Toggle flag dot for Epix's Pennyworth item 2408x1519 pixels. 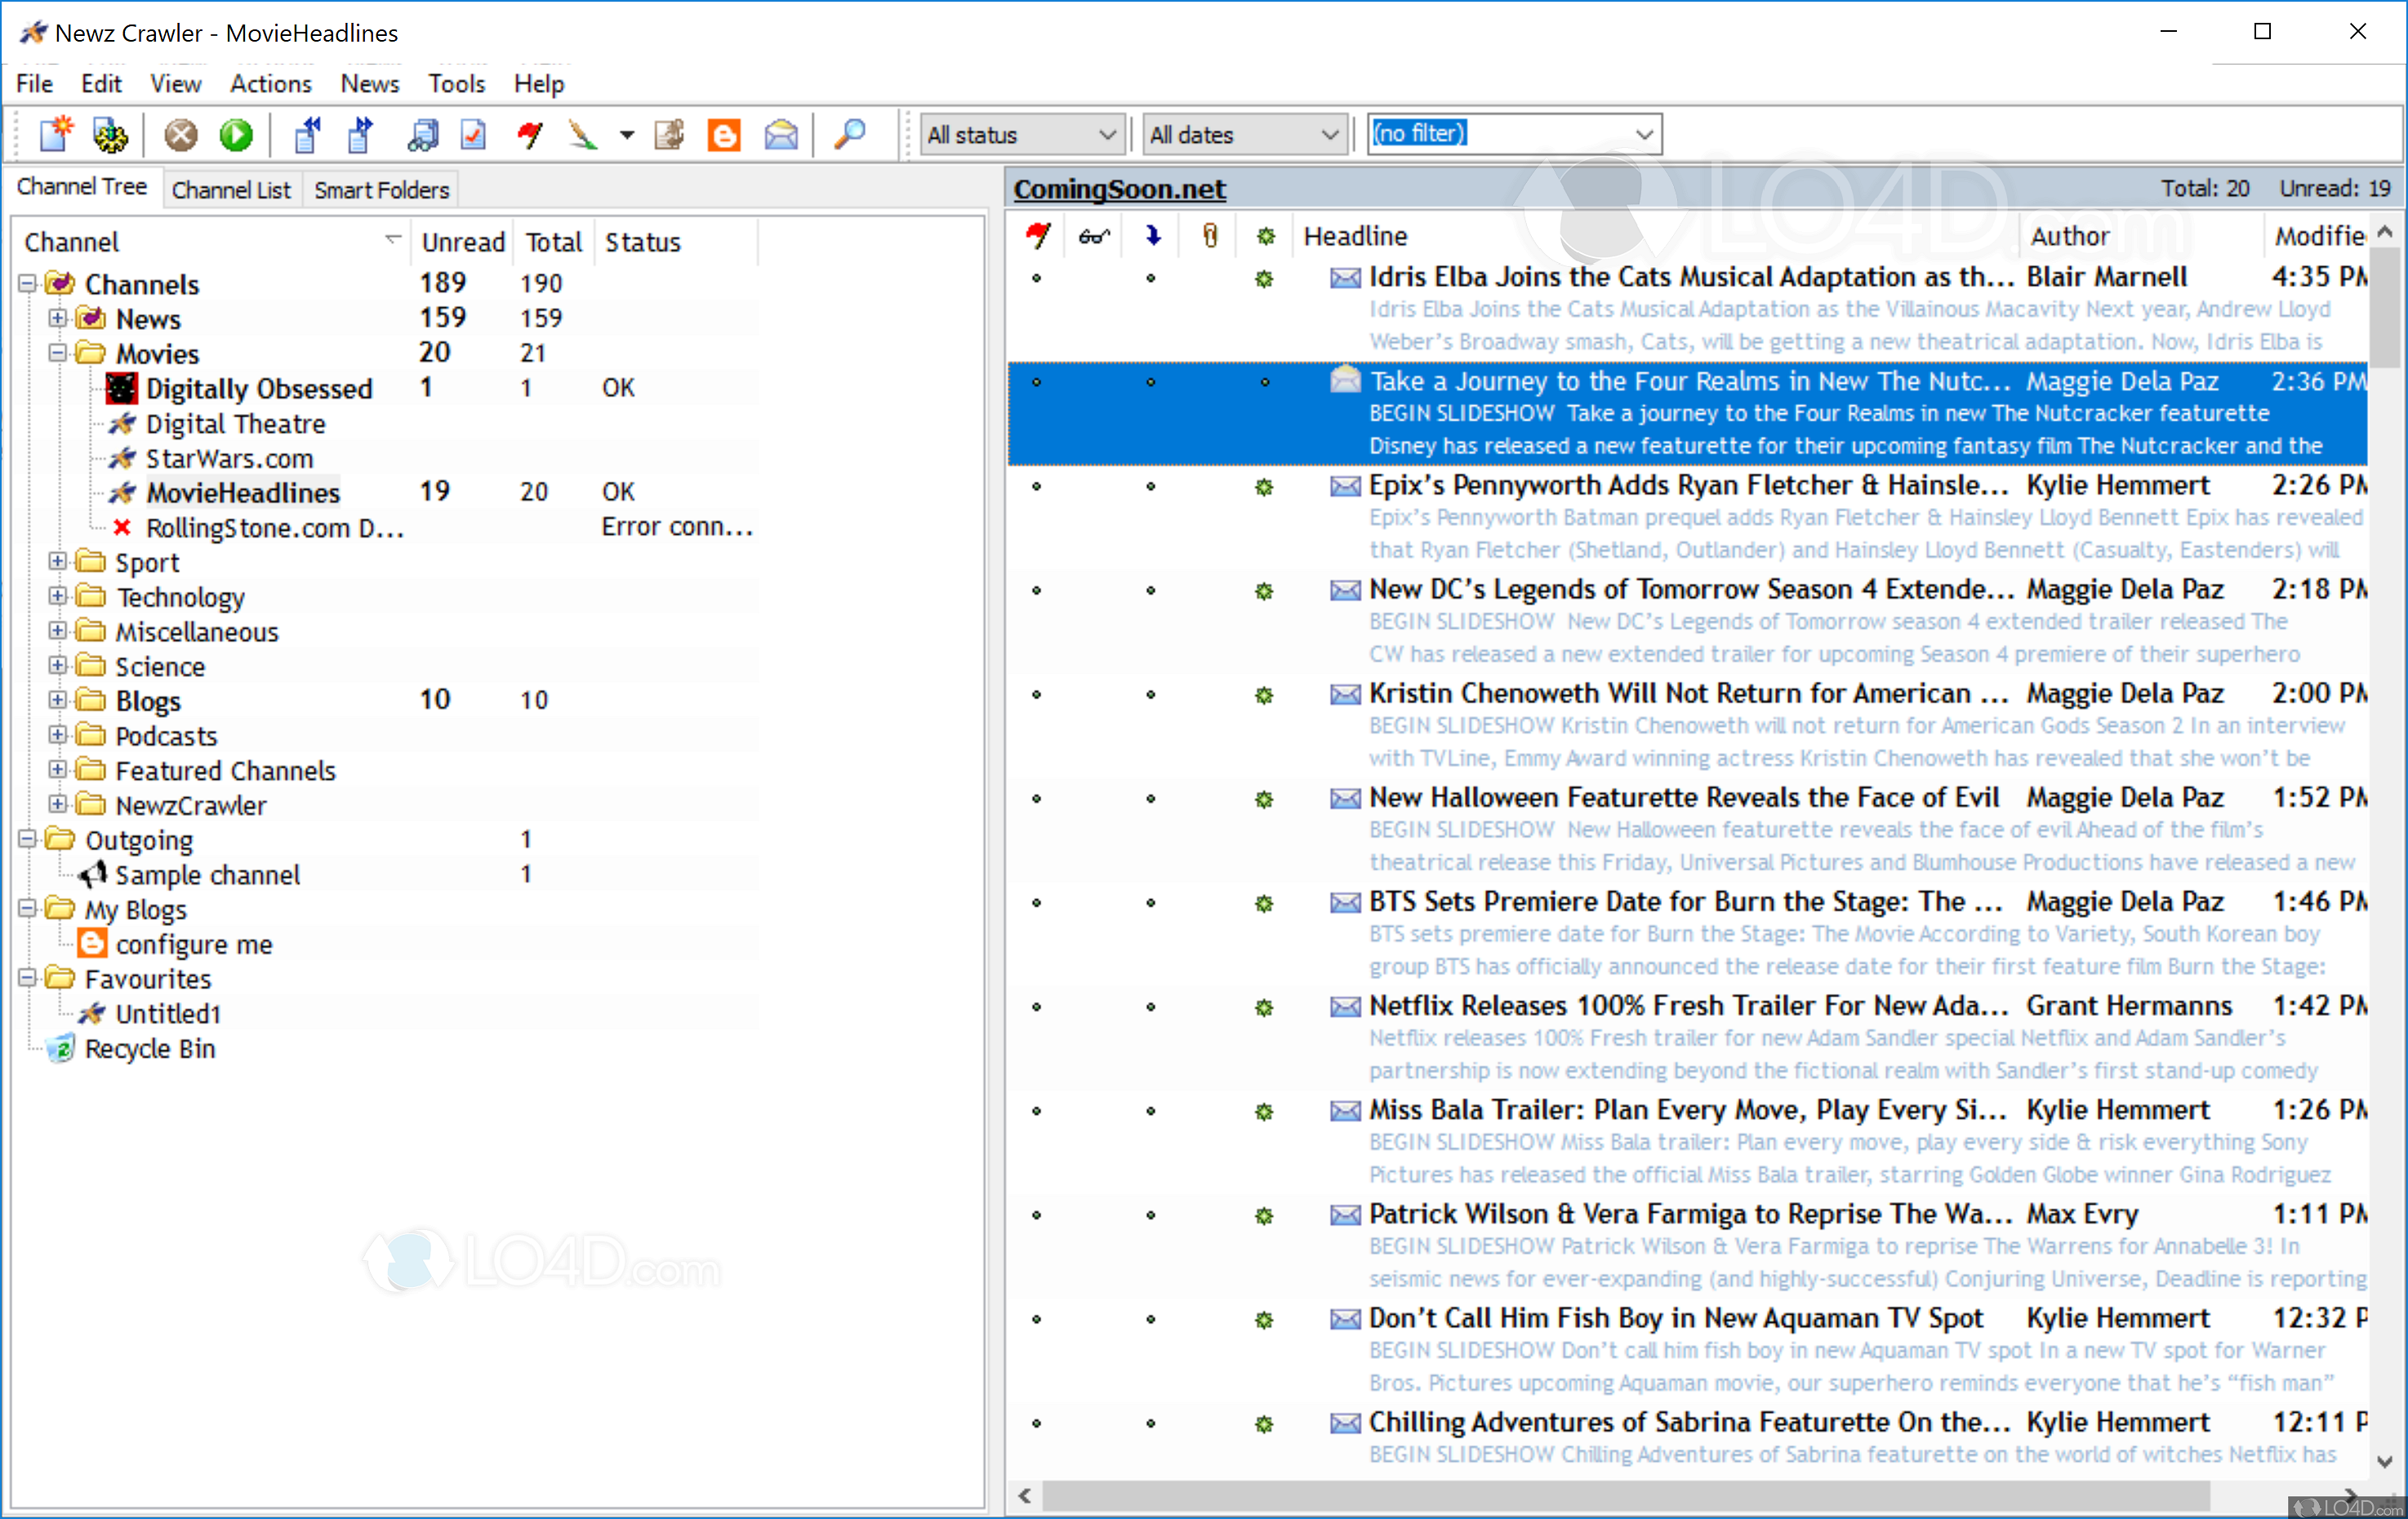click(1036, 486)
